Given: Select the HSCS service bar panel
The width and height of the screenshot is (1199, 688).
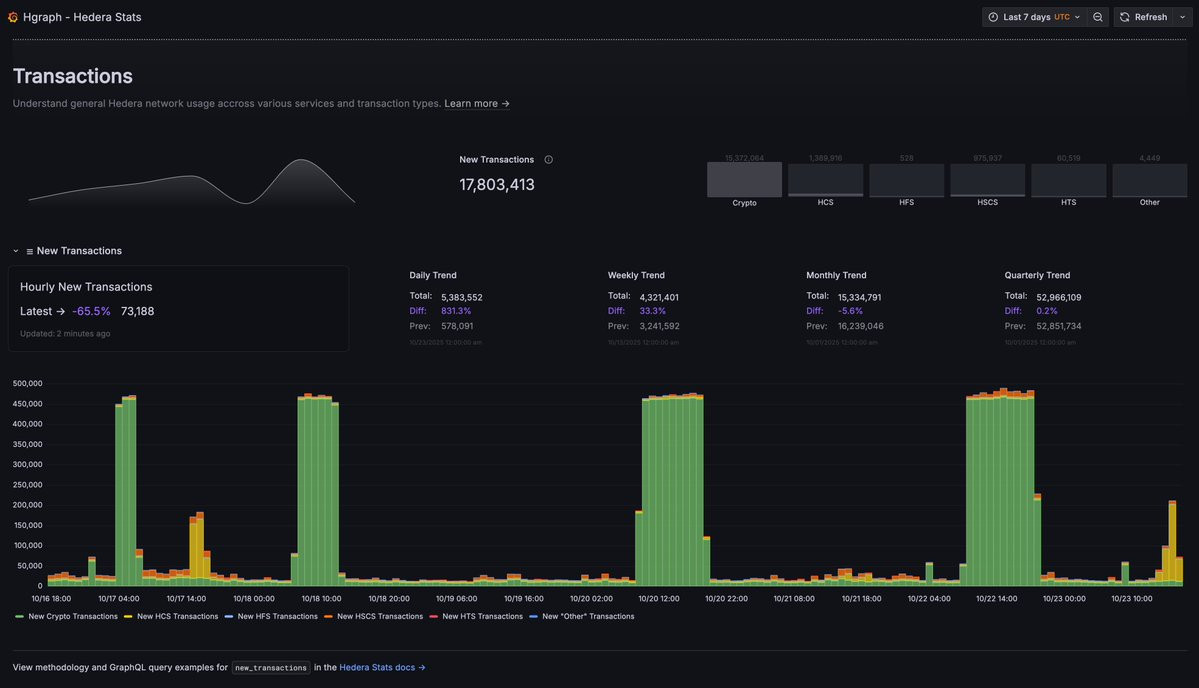Looking at the screenshot, I should (987, 180).
